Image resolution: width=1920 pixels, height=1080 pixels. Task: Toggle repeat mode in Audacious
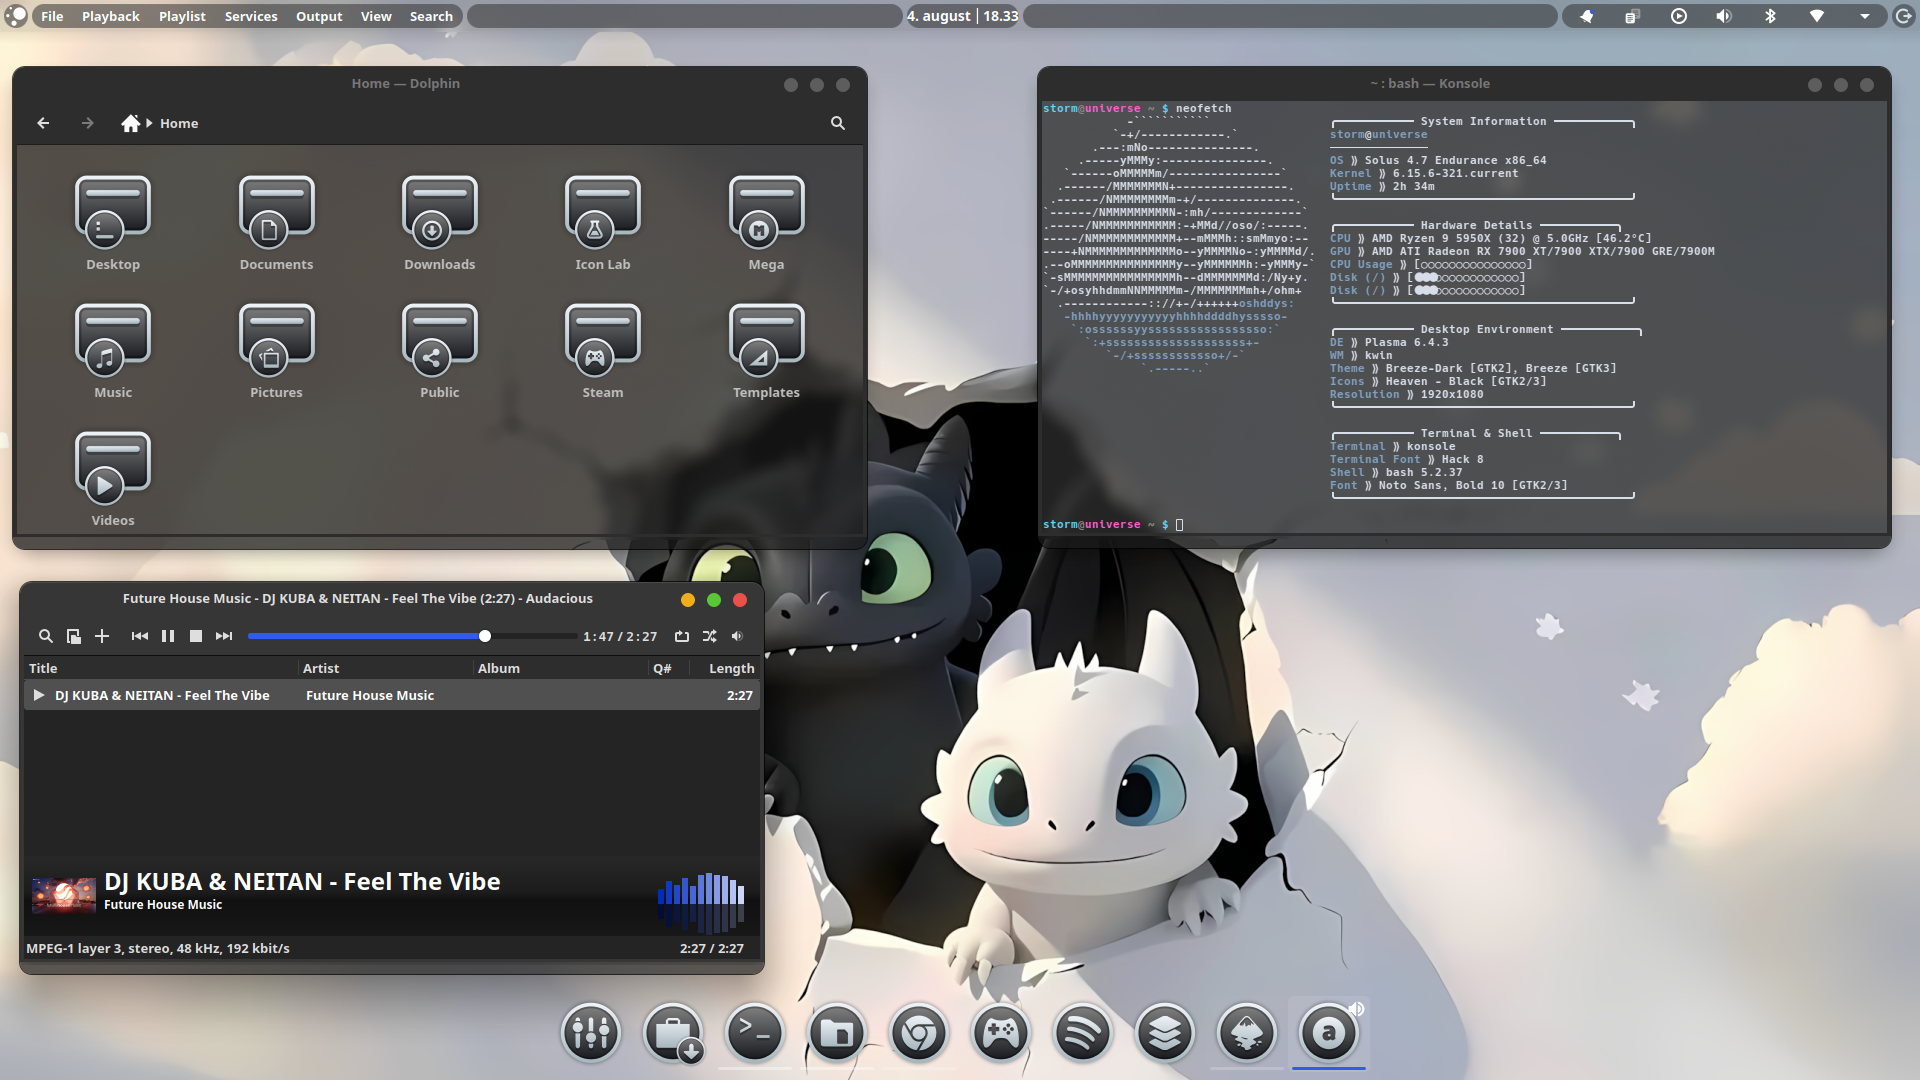tap(682, 636)
